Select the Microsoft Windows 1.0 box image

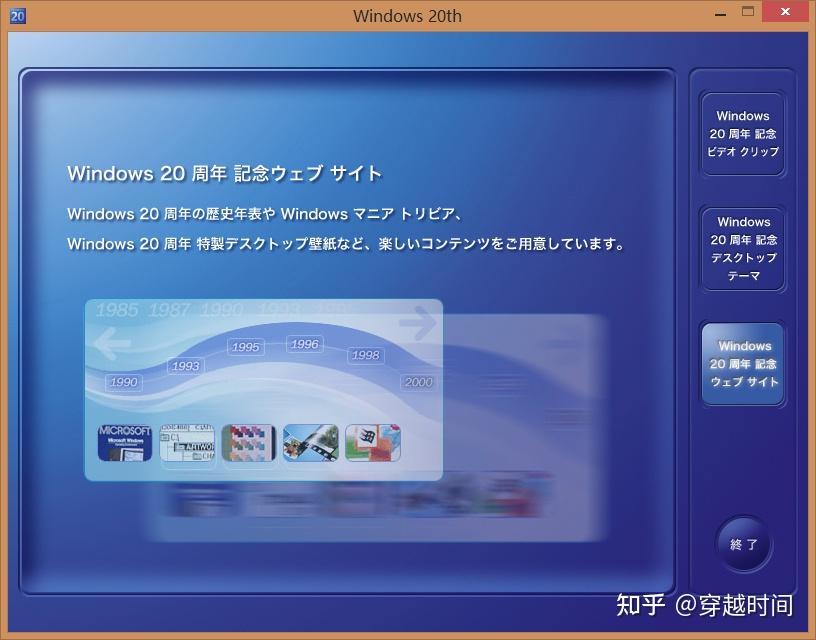tap(122, 443)
